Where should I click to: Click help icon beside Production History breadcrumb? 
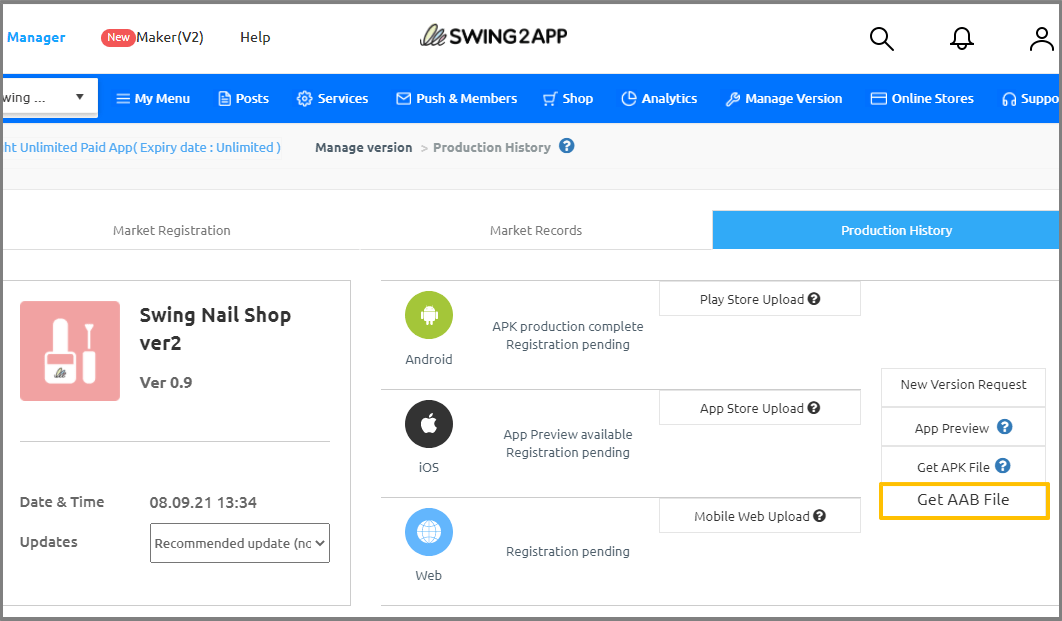(x=567, y=146)
